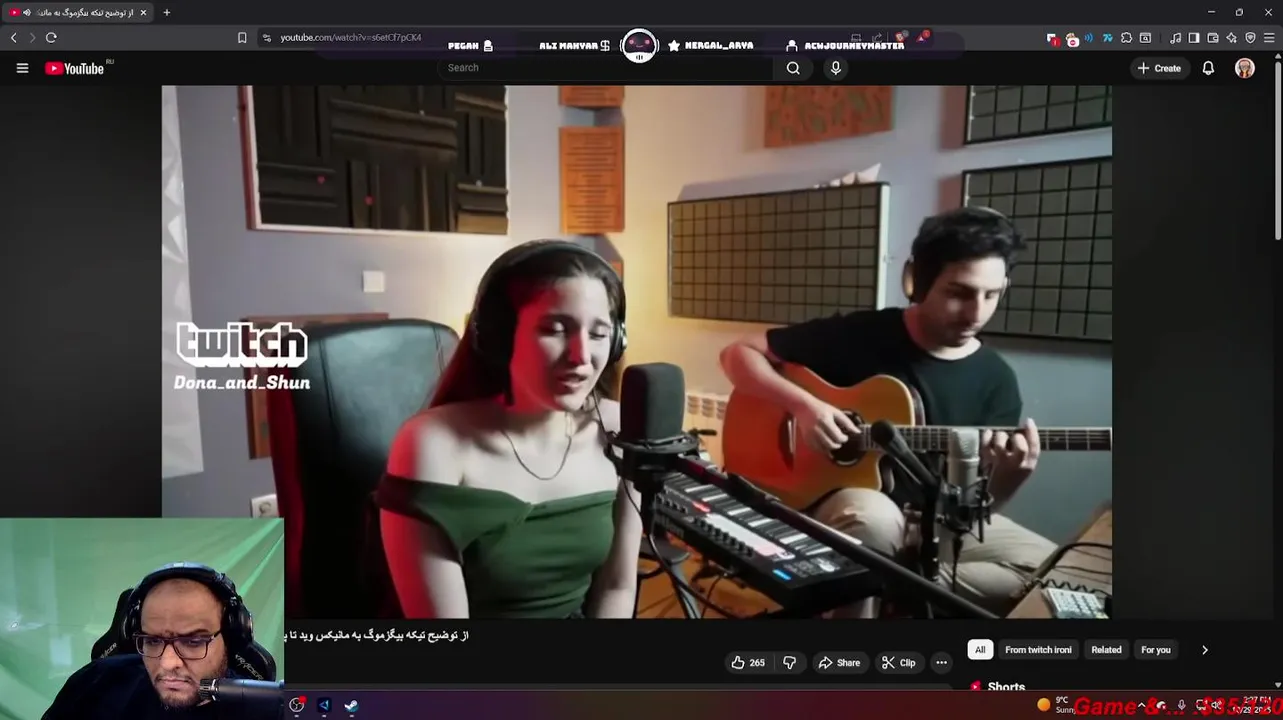Screen dimensions: 1283x720
Task: Click the Persian video title text
Action: [x=377, y=635]
